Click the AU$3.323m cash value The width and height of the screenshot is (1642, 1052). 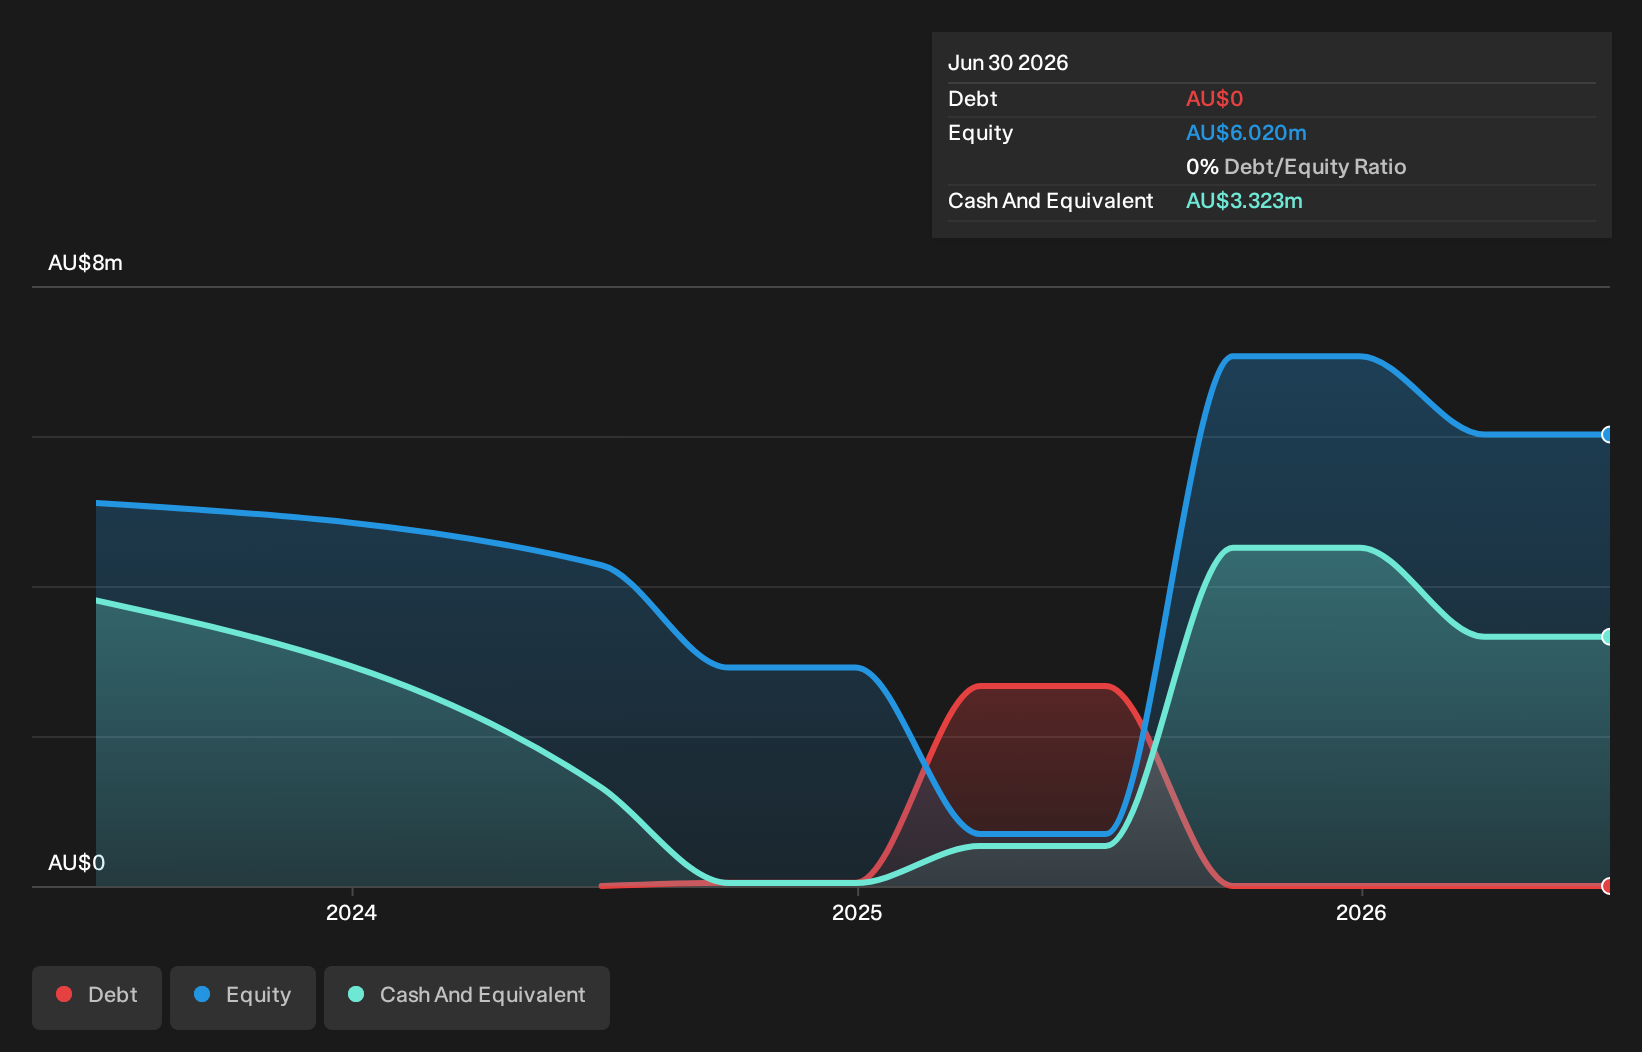tap(1244, 201)
